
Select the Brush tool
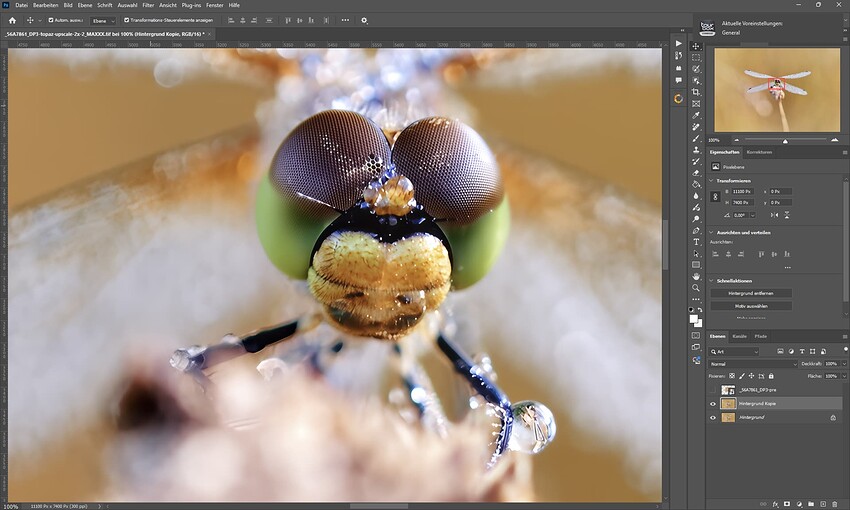[x=696, y=139]
